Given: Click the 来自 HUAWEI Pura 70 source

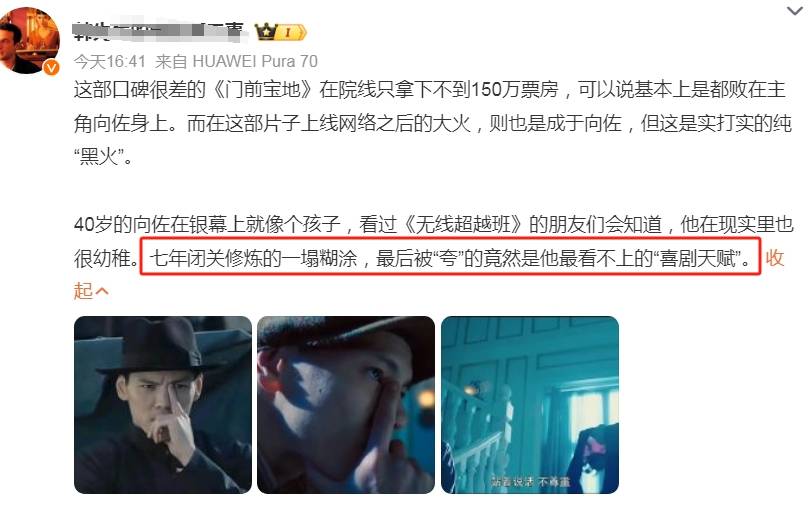Looking at the screenshot, I should click(x=236, y=62).
